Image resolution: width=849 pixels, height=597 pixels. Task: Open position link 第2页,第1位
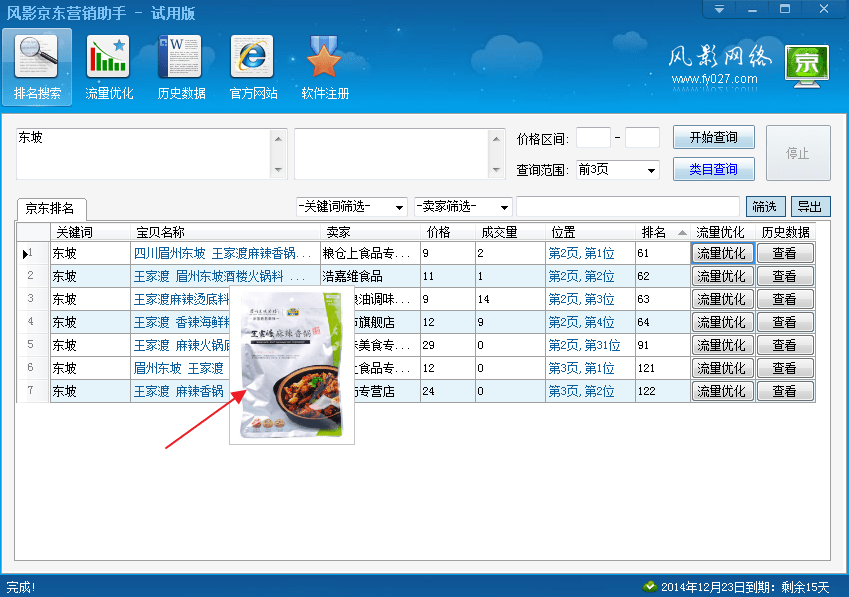tap(582, 253)
